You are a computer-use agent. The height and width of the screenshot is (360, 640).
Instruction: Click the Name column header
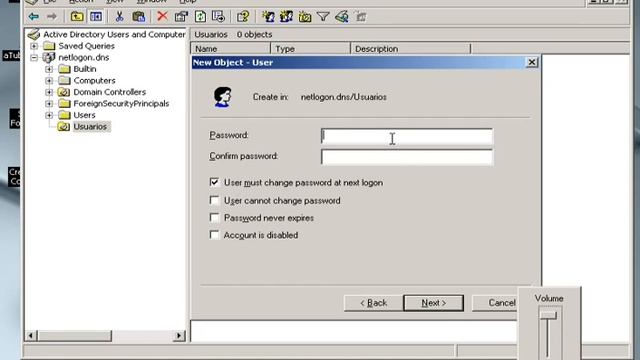[230, 49]
